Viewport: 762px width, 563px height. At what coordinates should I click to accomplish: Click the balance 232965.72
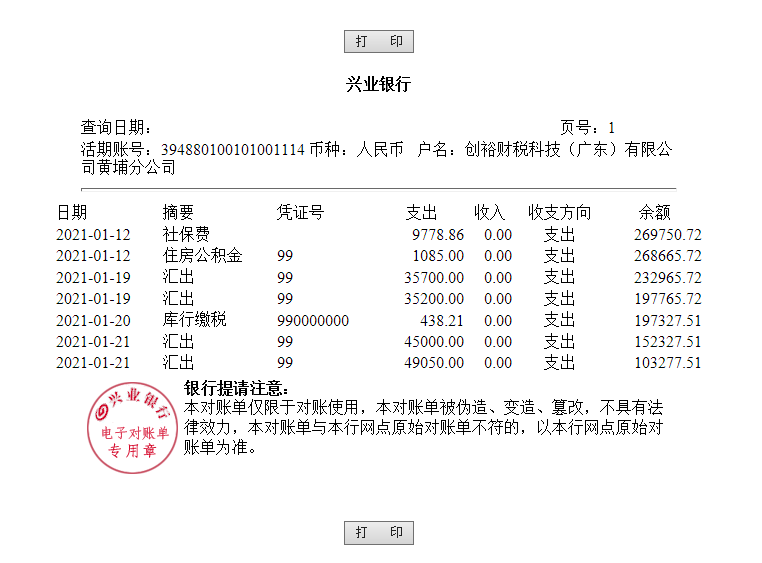[668, 277]
